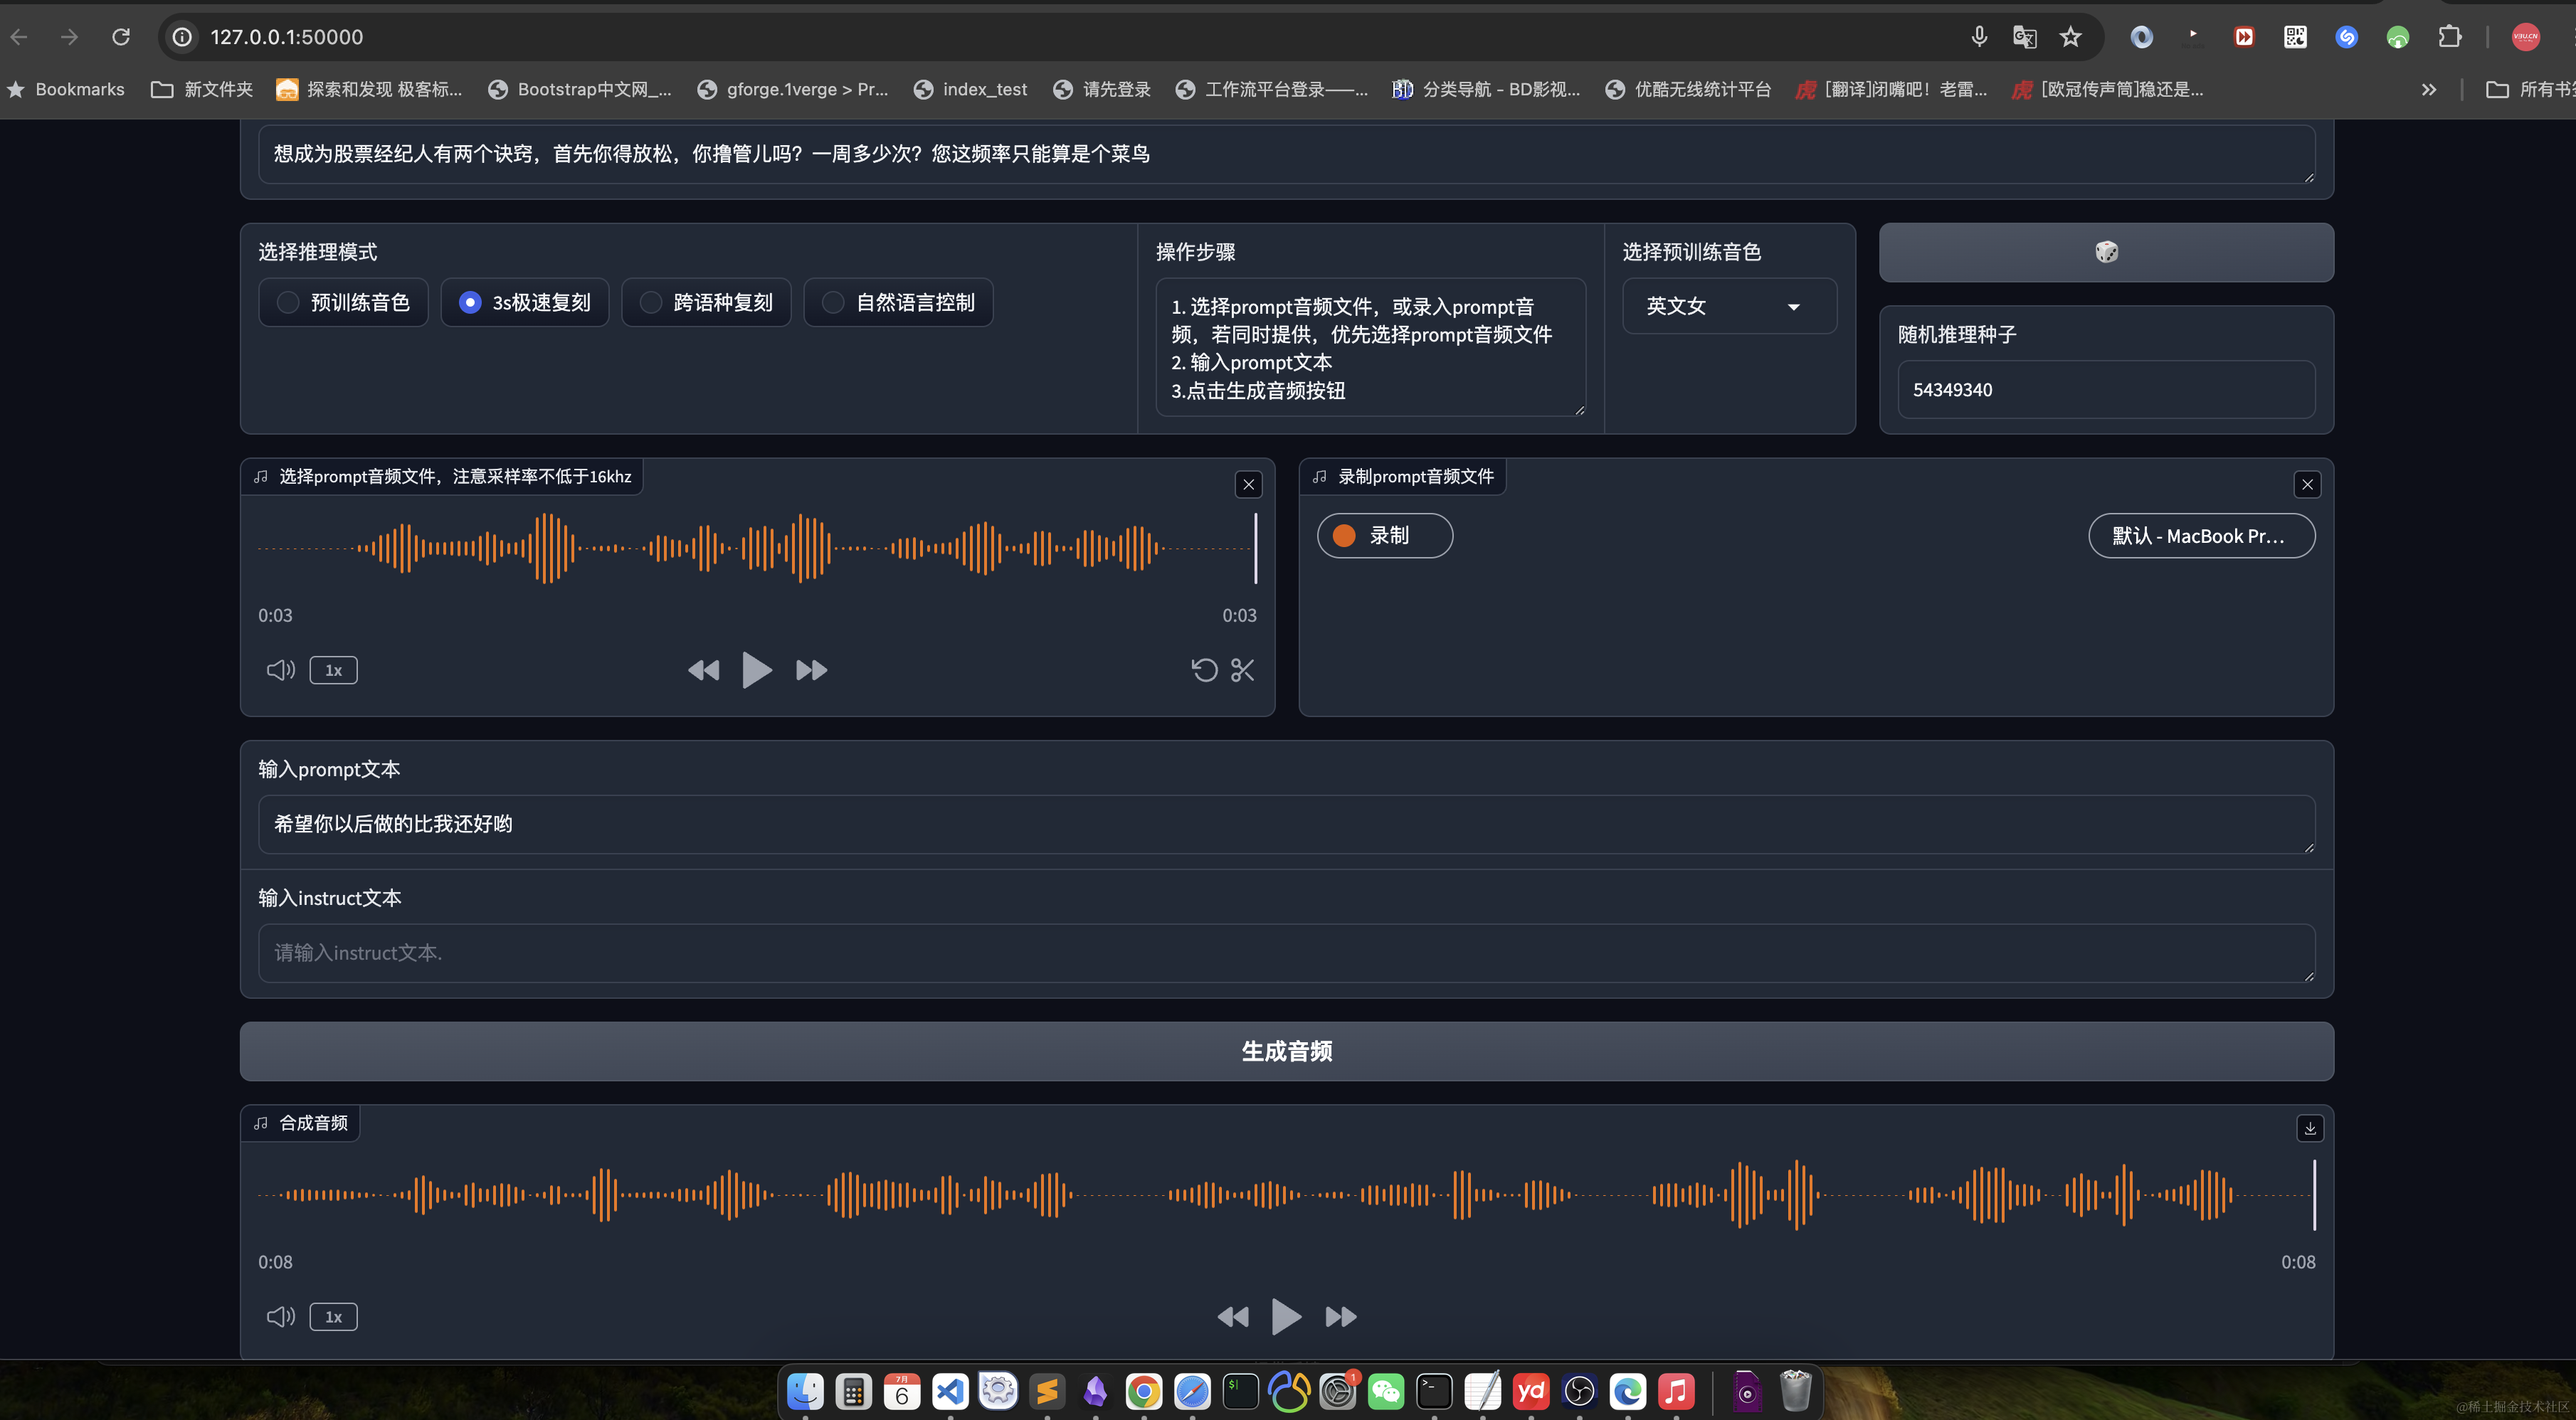Trim prompt audio with scissors icon
This screenshot has width=2576, height=1420.
coord(1242,670)
